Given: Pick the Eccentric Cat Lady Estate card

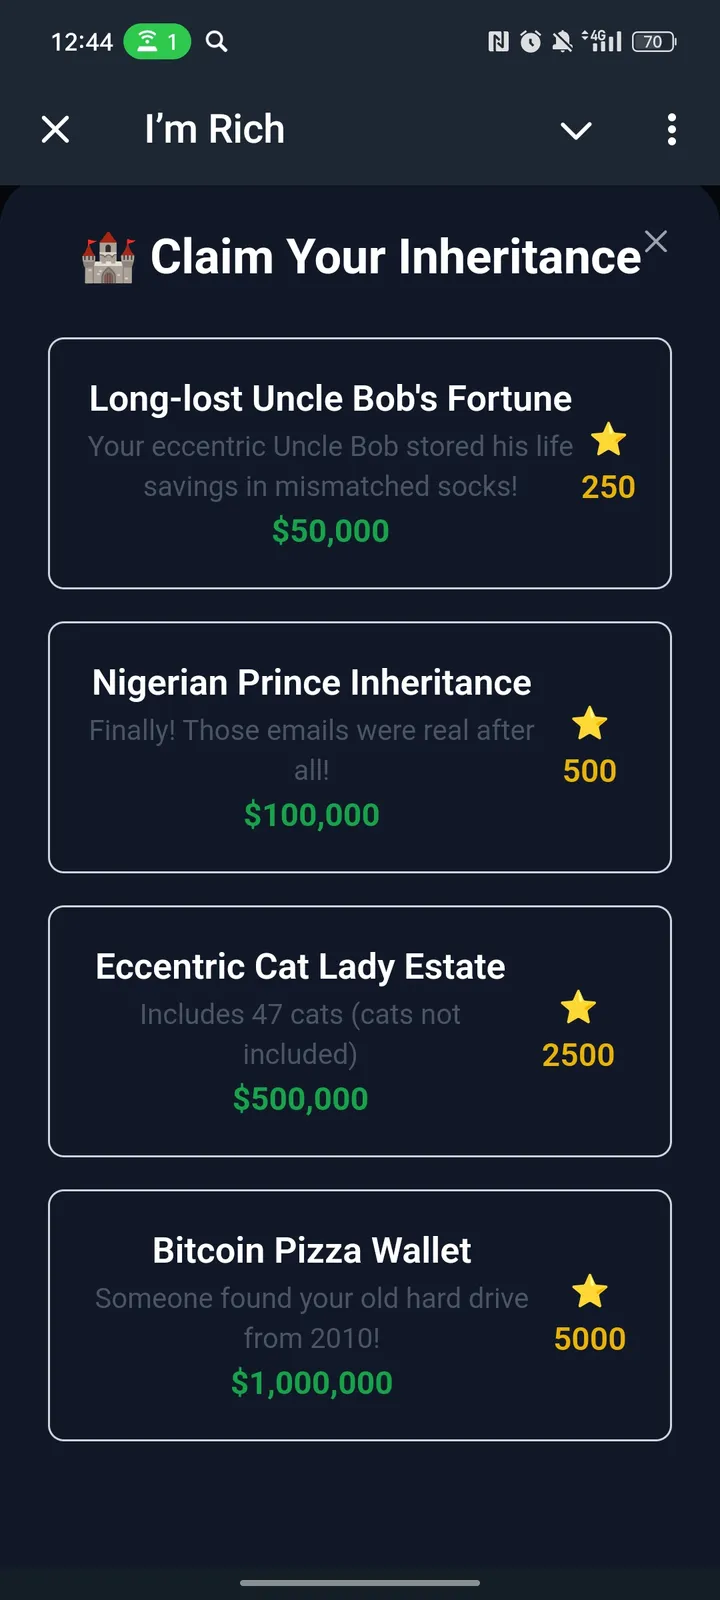Looking at the screenshot, I should [x=360, y=1031].
